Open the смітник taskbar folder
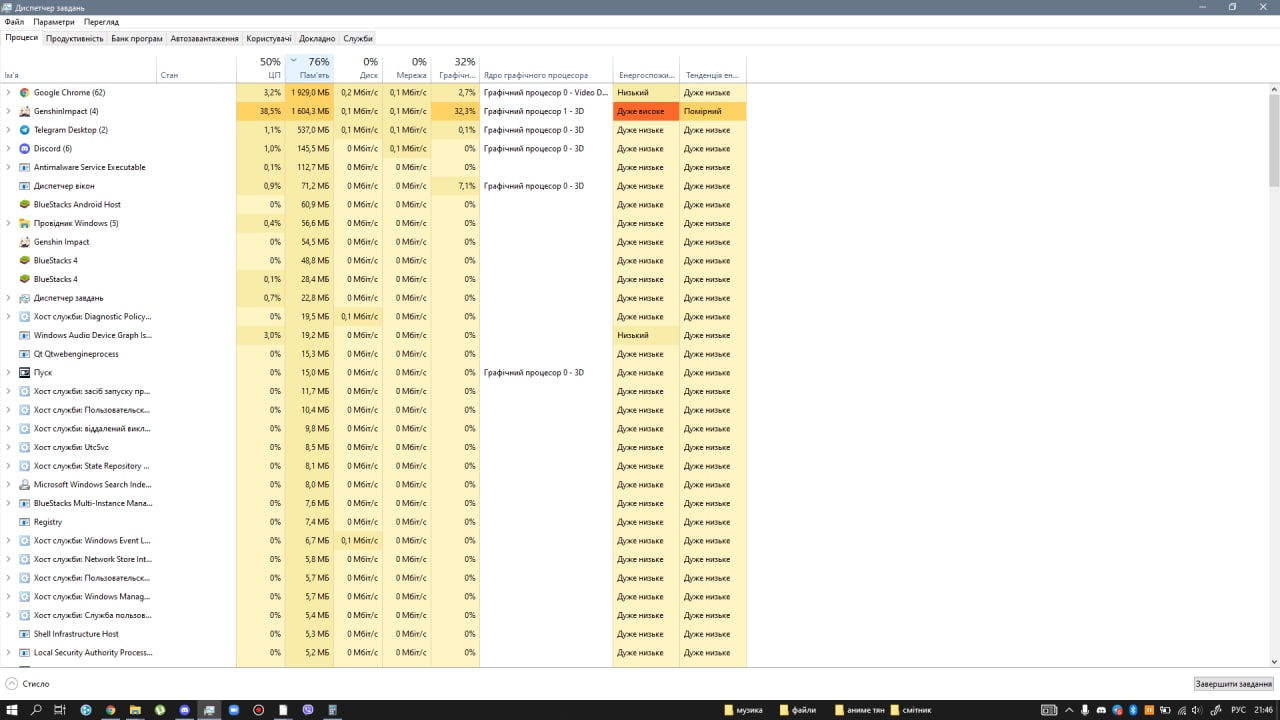 (x=910, y=710)
